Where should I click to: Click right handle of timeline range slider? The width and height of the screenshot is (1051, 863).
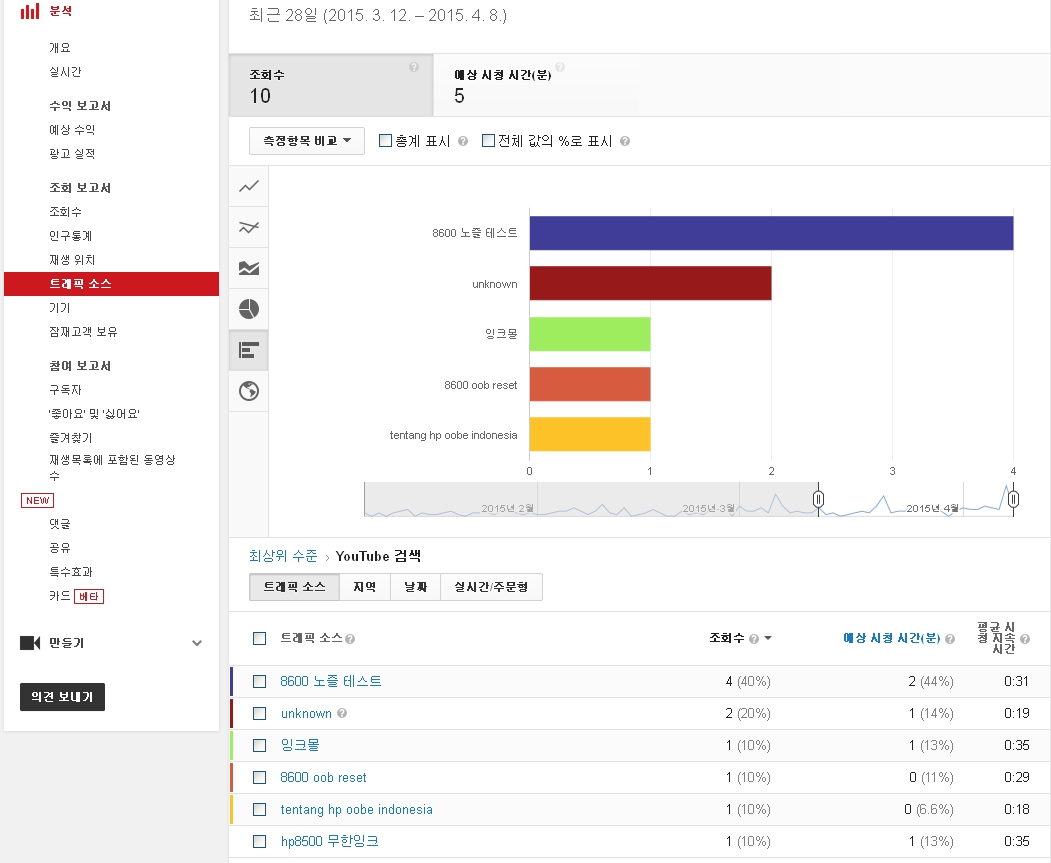tap(1013, 499)
